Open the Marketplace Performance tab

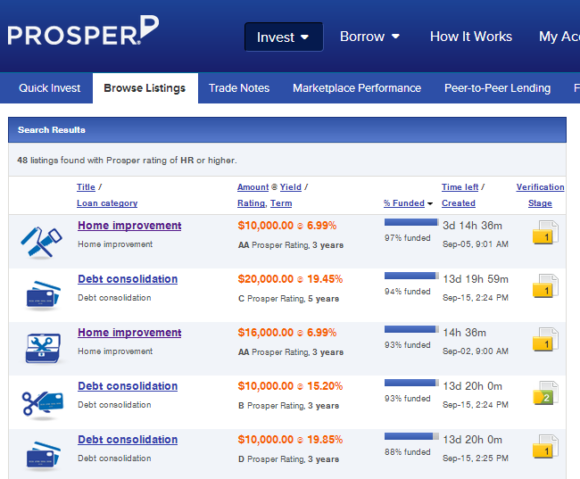[357, 88]
